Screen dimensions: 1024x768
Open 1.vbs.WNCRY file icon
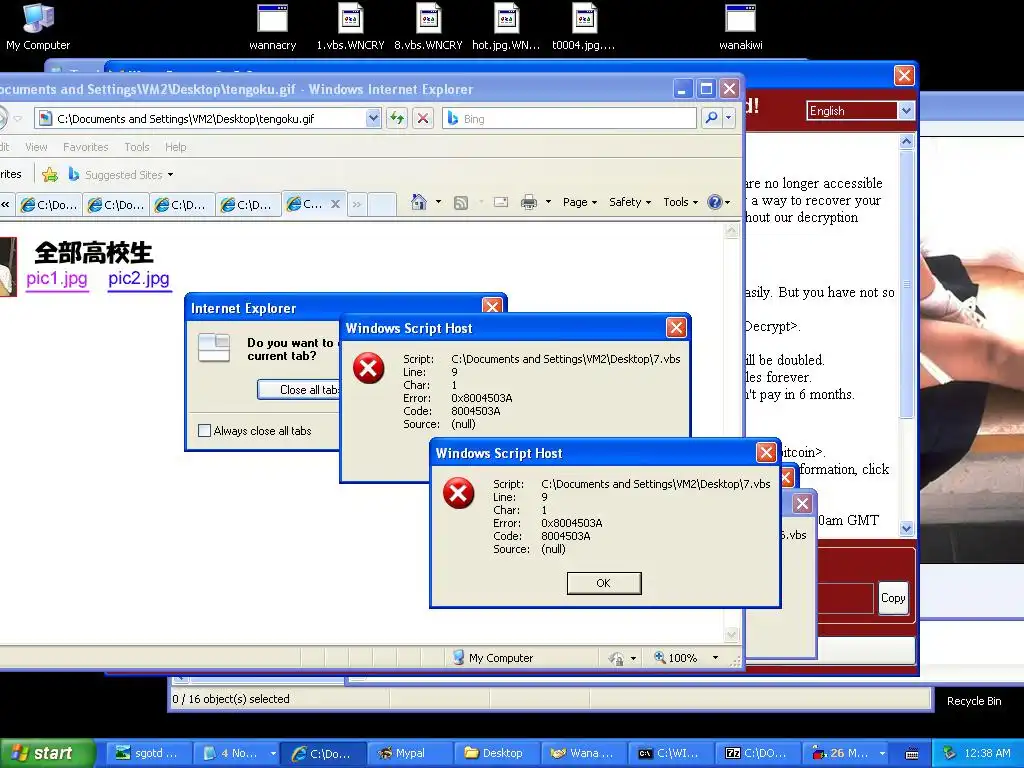[350, 27]
